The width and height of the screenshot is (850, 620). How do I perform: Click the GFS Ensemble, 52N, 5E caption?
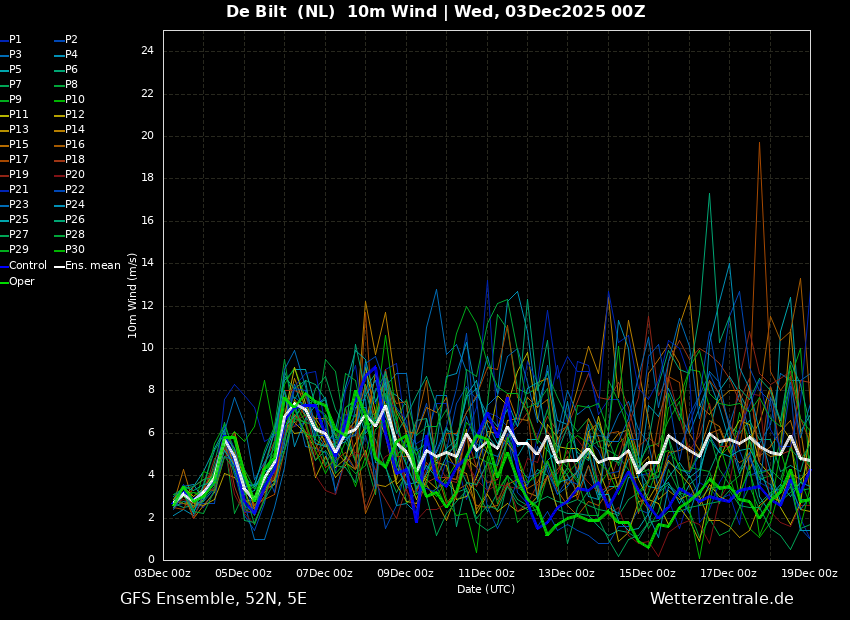coord(213,599)
